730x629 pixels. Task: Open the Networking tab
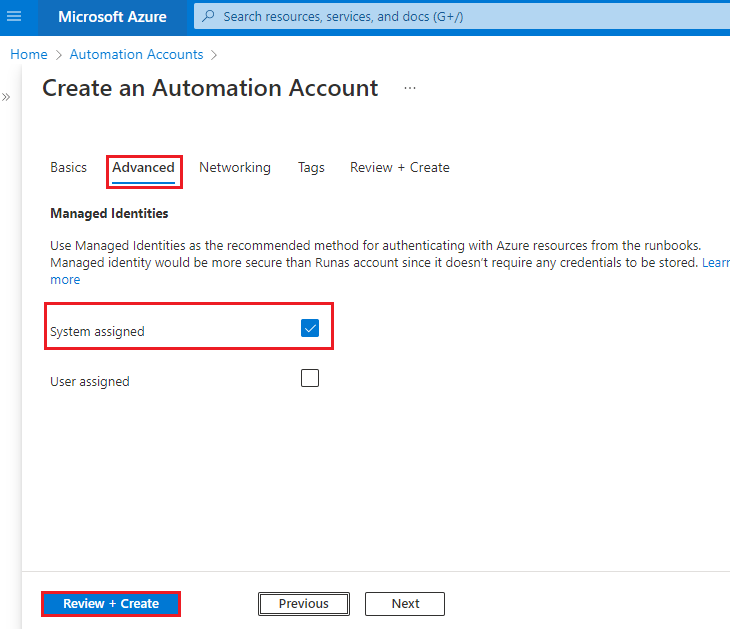click(x=235, y=168)
